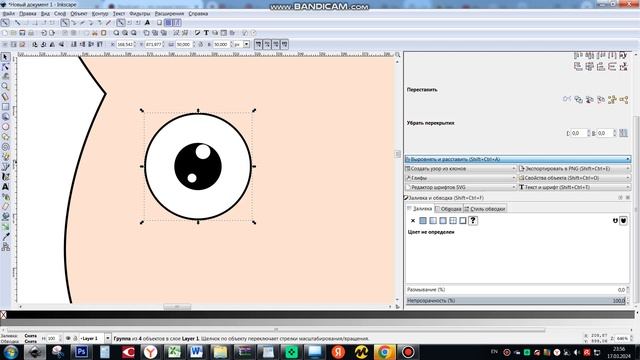Select the Rectangle tool

5,107
